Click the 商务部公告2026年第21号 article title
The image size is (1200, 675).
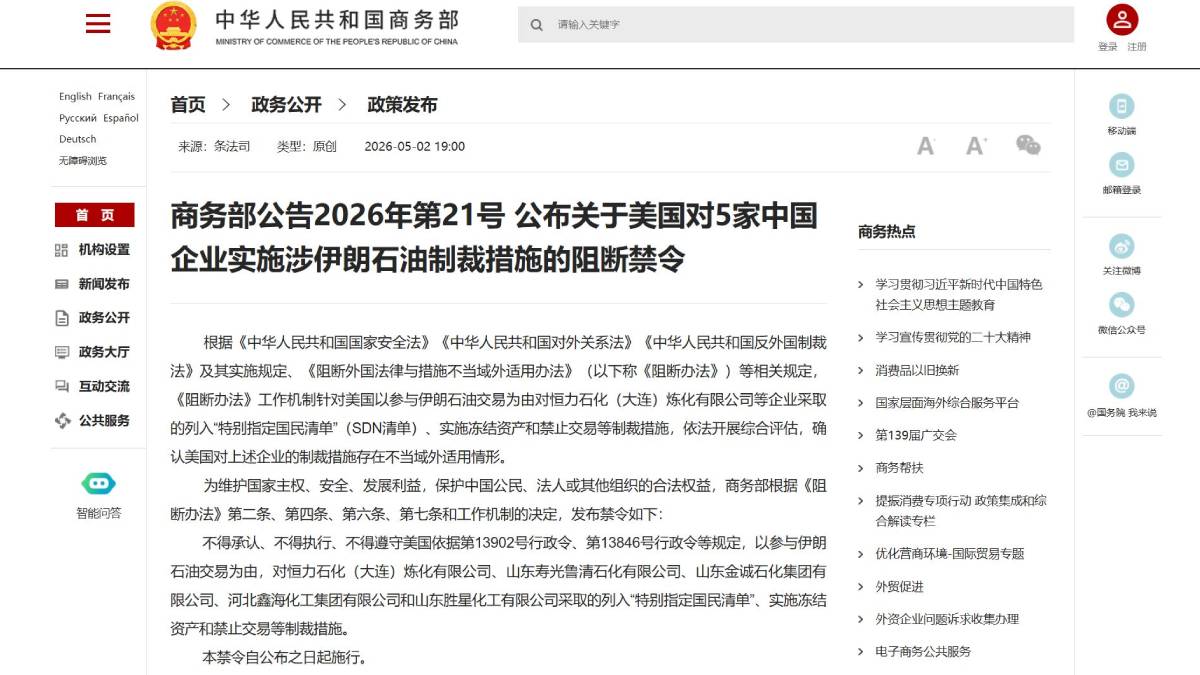tap(494, 237)
